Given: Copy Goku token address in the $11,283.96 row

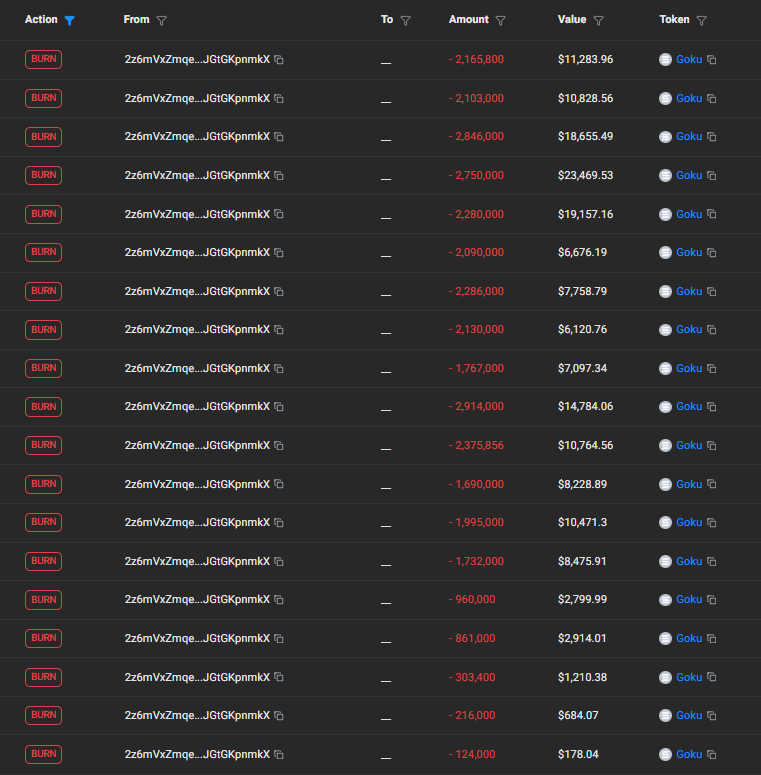Looking at the screenshot, I should pyautogui.click(x=712, y=60).
